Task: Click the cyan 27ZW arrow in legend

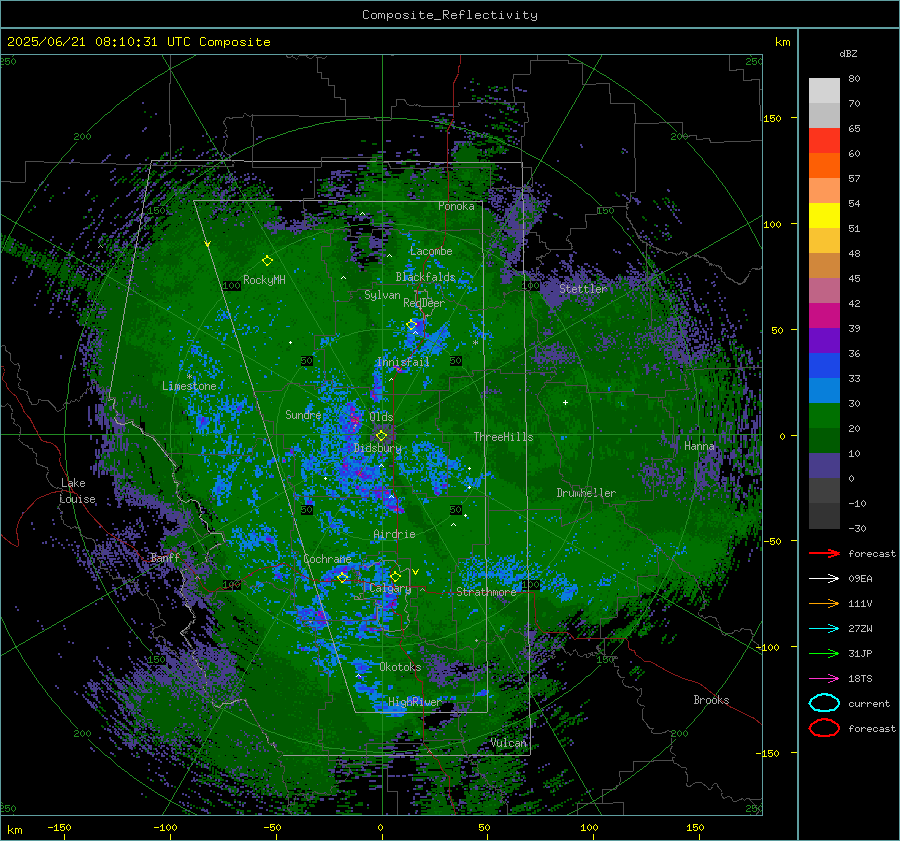Action: tap(824, 629)
